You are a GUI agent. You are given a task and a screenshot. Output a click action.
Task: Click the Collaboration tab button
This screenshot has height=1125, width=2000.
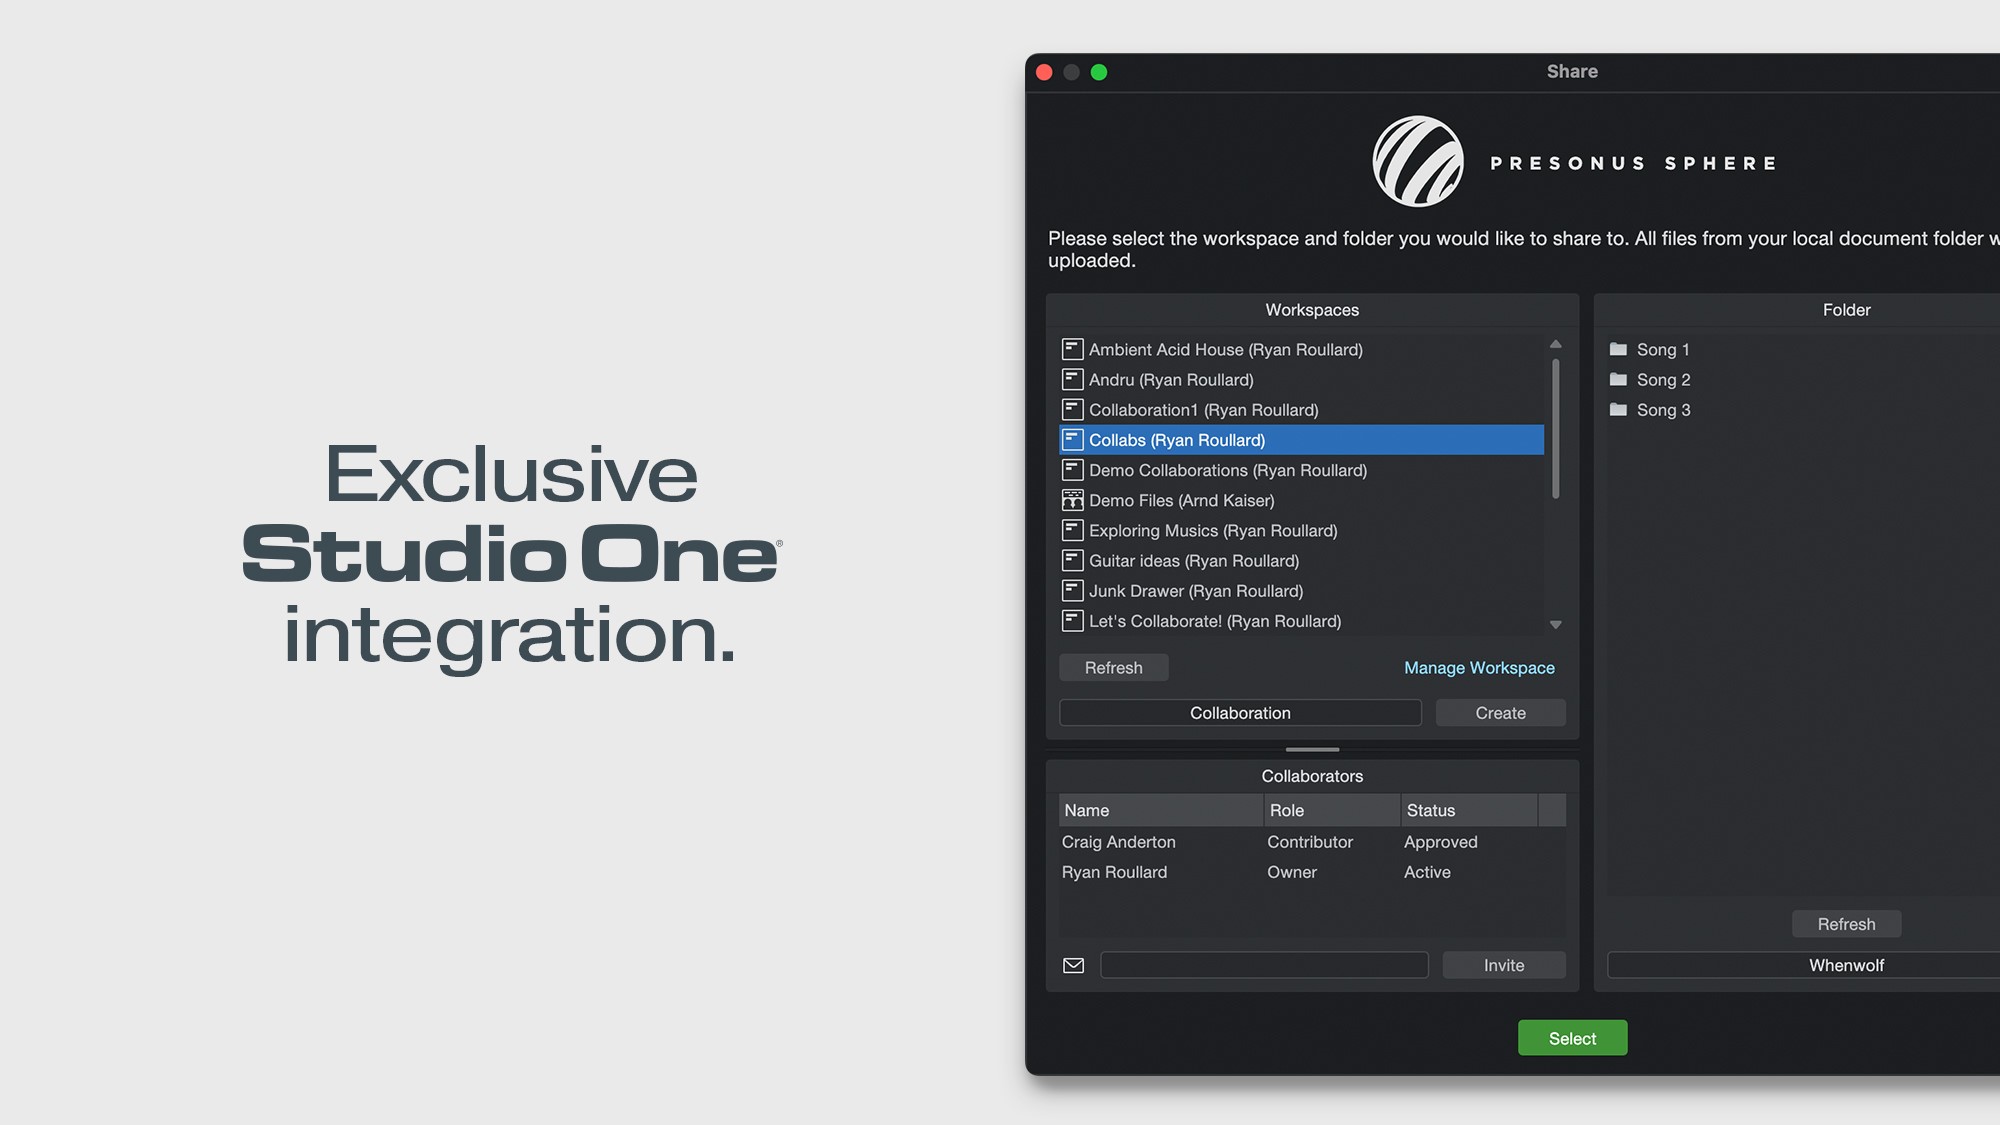(1240, 713)
